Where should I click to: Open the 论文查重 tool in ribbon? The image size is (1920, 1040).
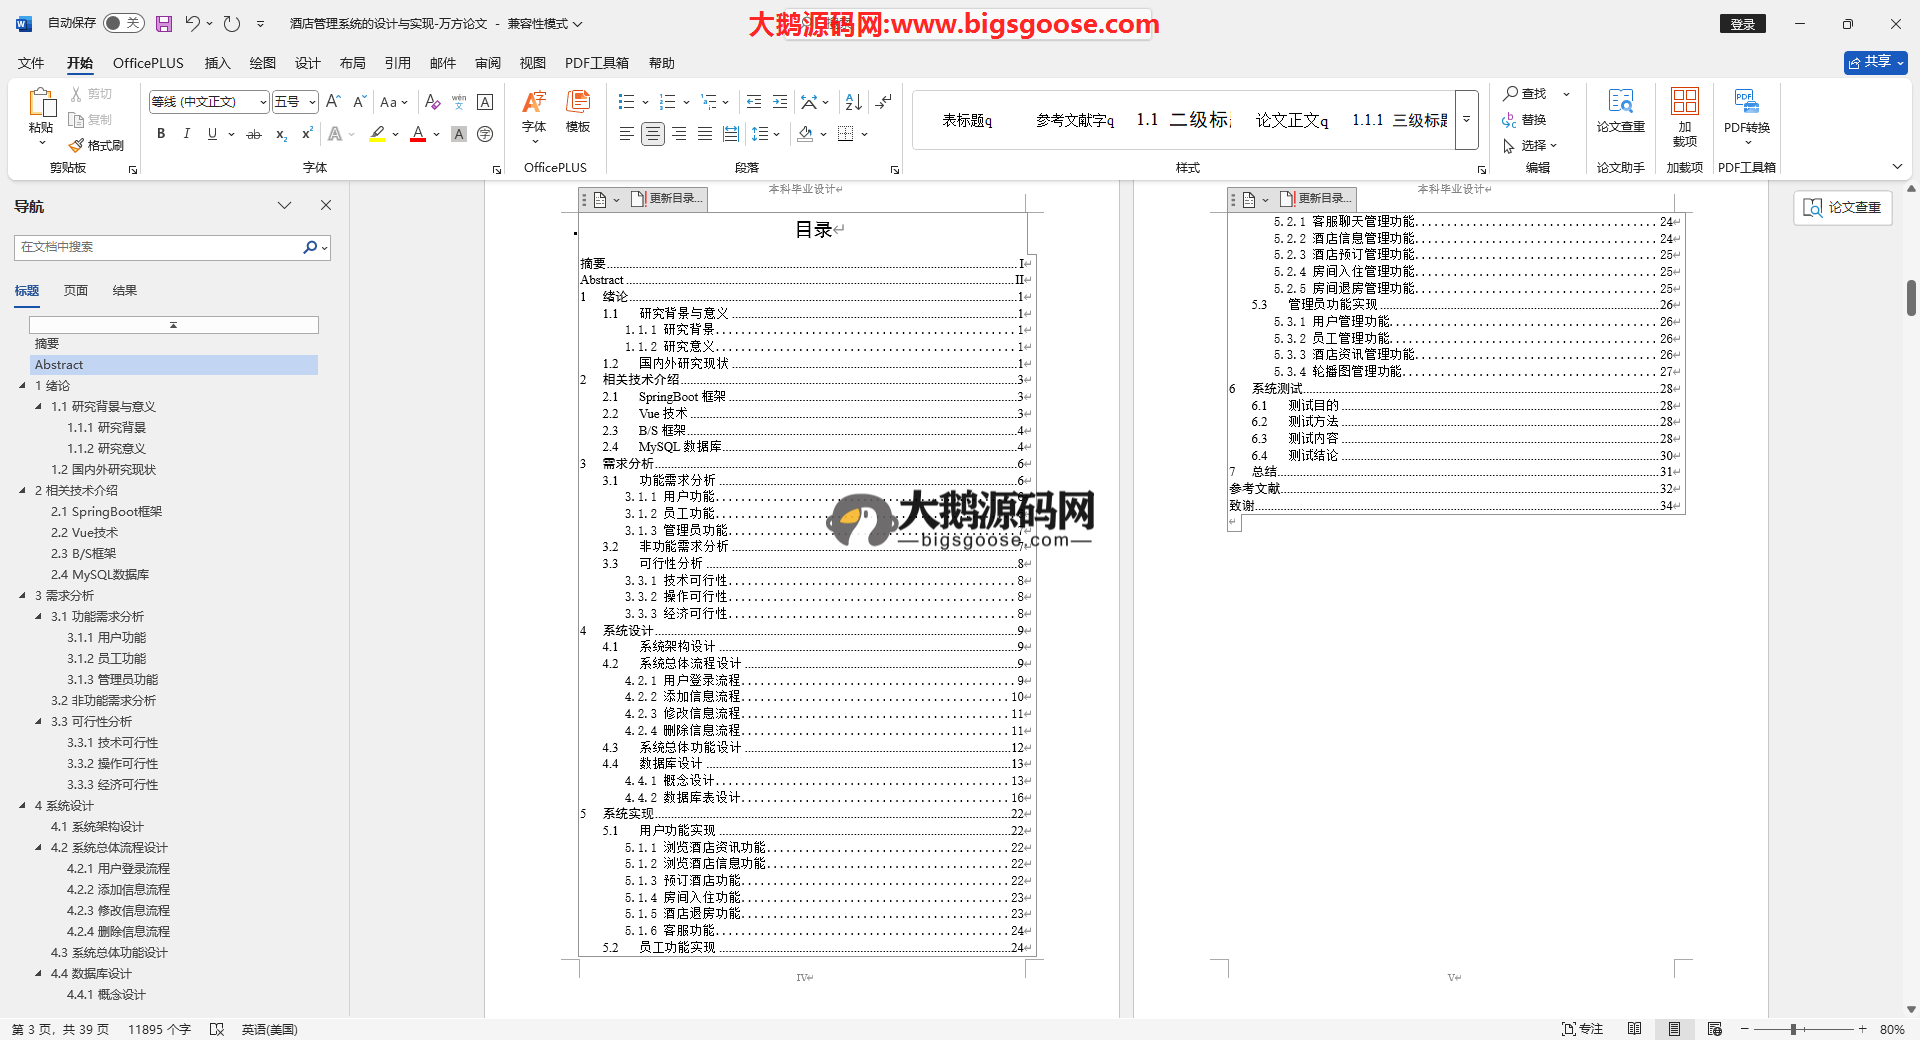click(1620, 110)
